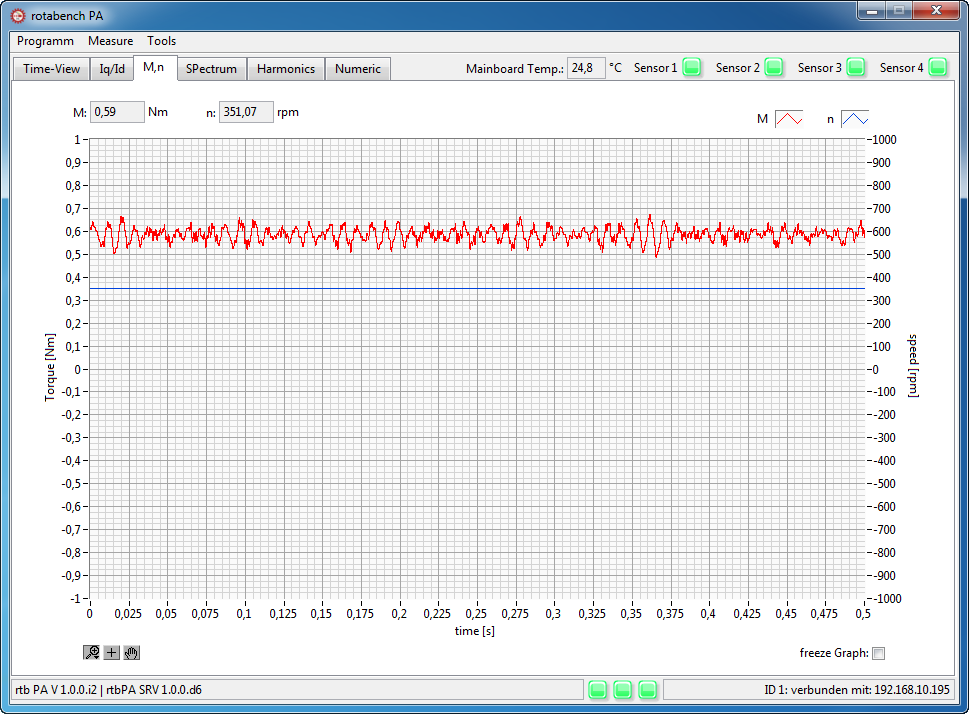The height and width of the screenshot is (714, 969).
Task: Click the blue n plot legend swatch
Action: tap(855, 119)
